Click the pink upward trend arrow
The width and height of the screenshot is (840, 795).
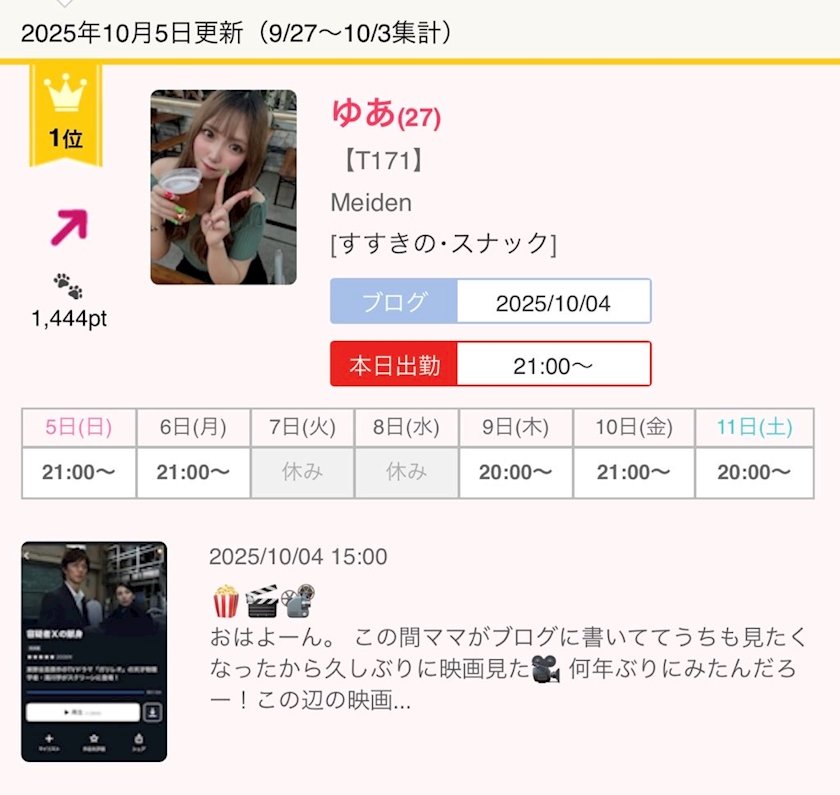point(69,227)
